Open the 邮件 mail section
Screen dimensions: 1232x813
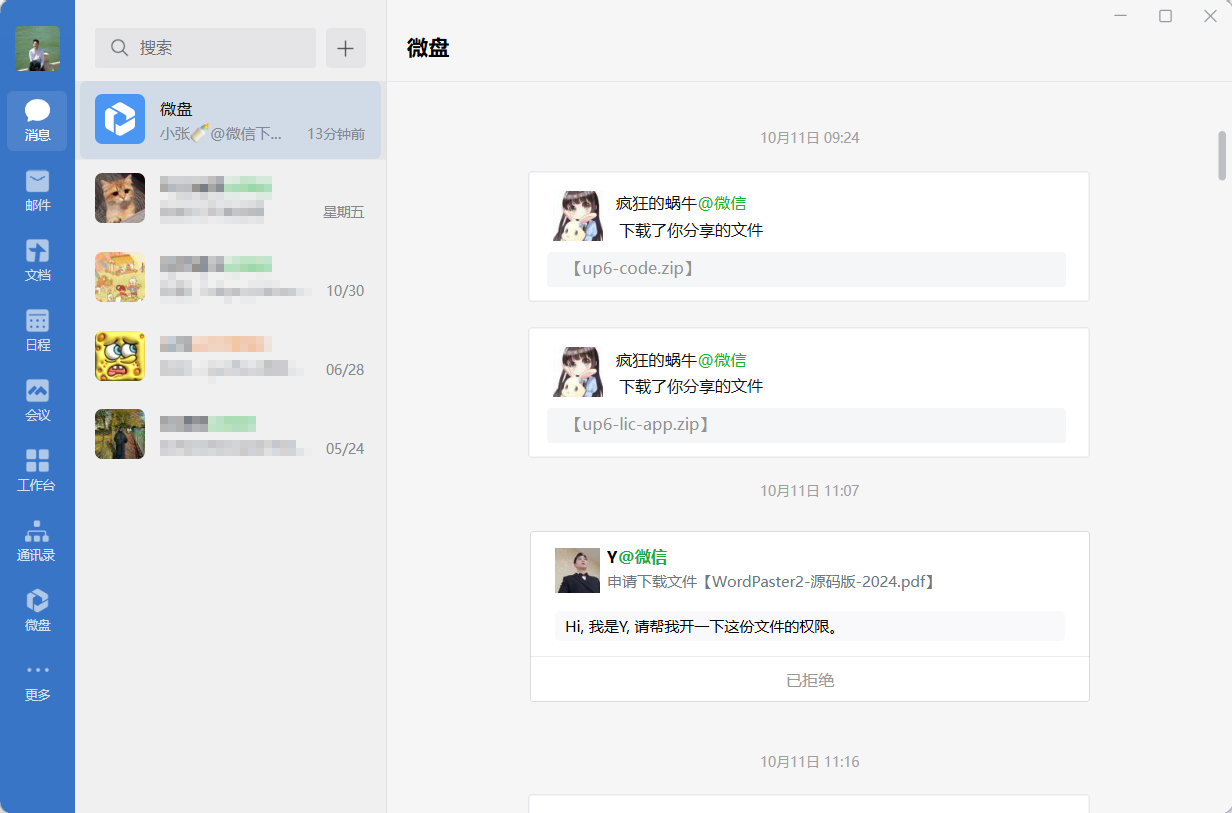pos(37,191)
